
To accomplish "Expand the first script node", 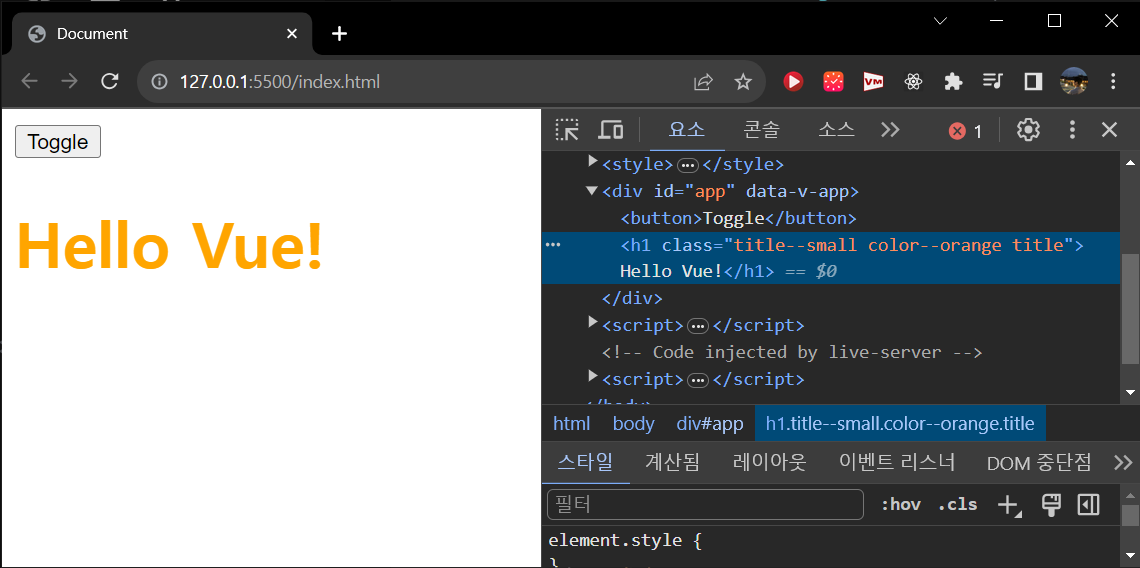I will pos(593,323).
